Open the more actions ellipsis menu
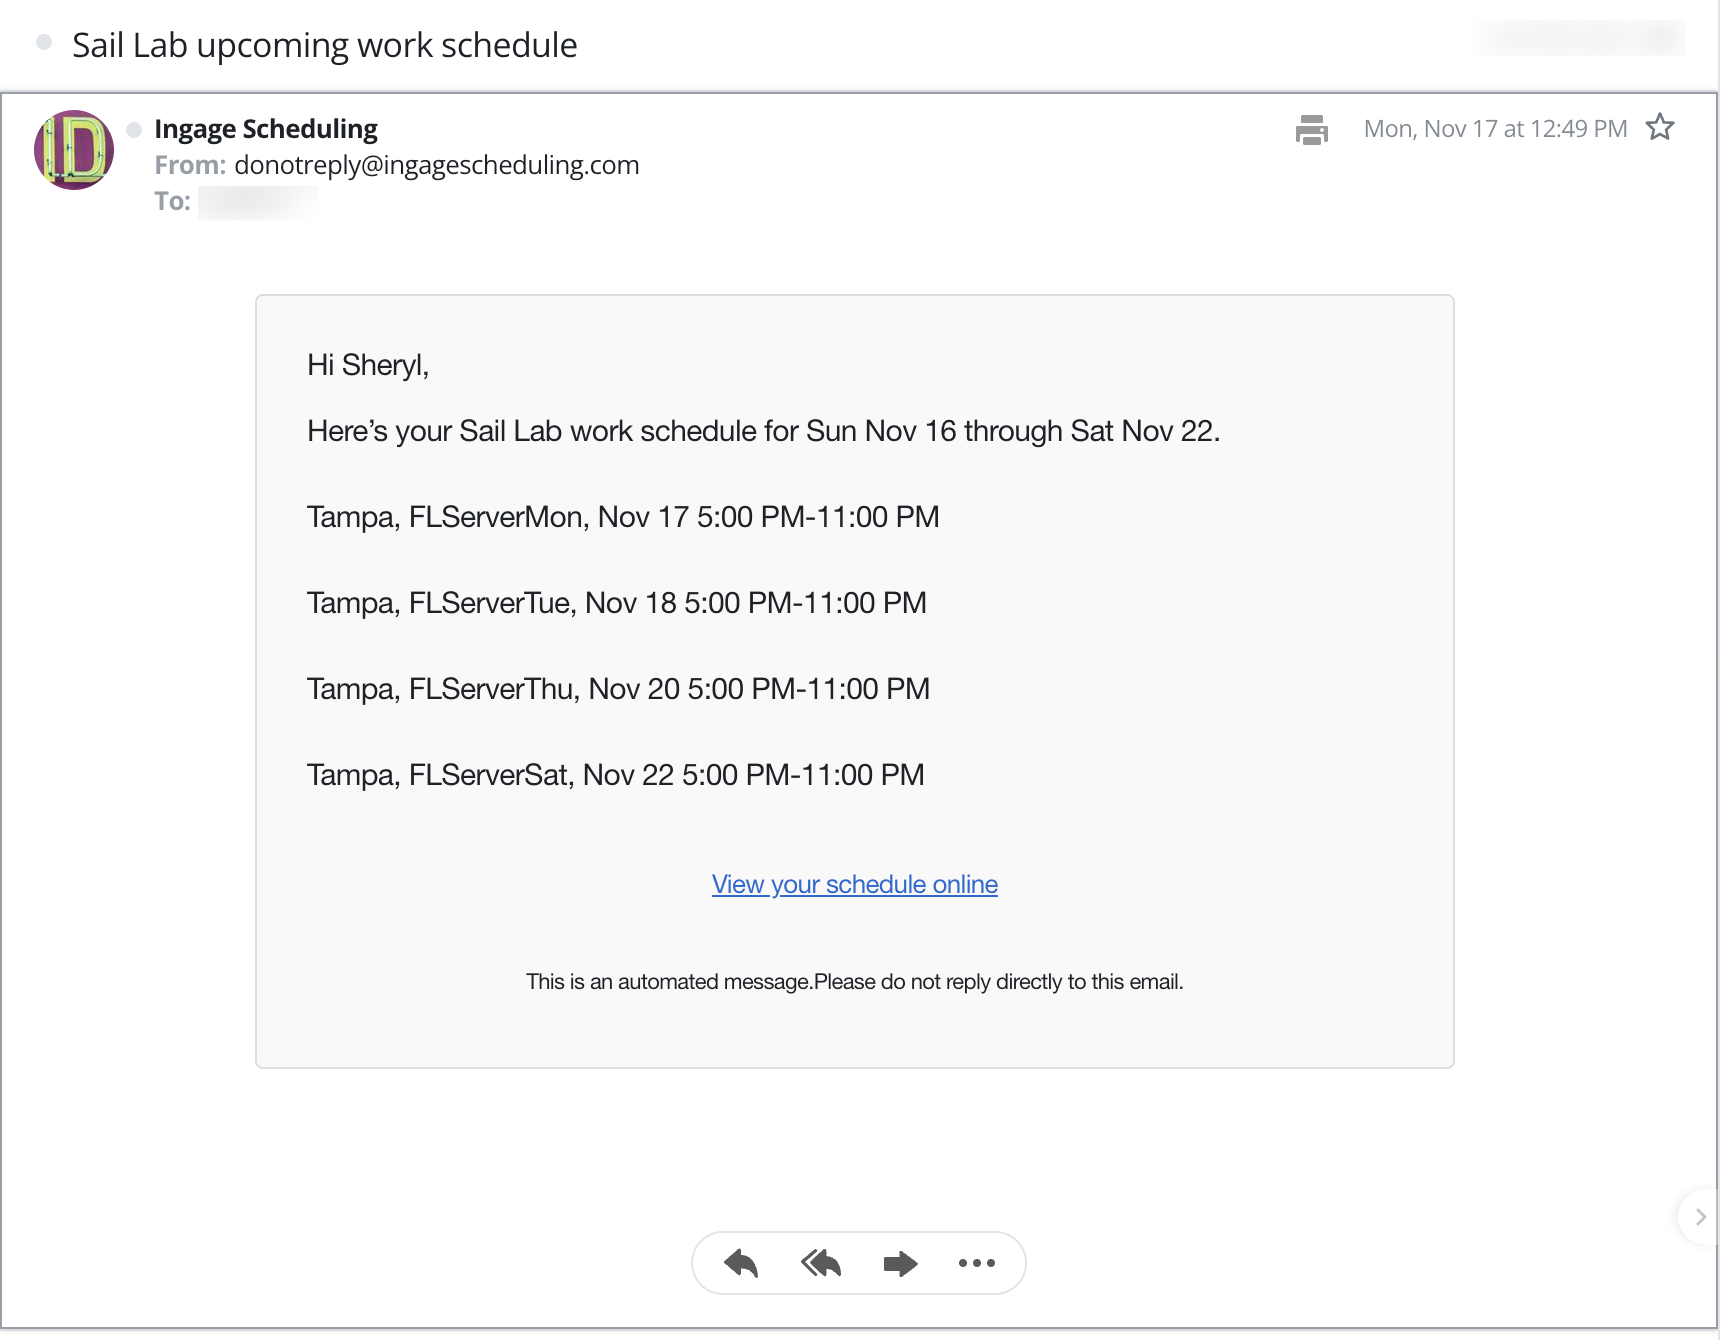 [976, 1263]
